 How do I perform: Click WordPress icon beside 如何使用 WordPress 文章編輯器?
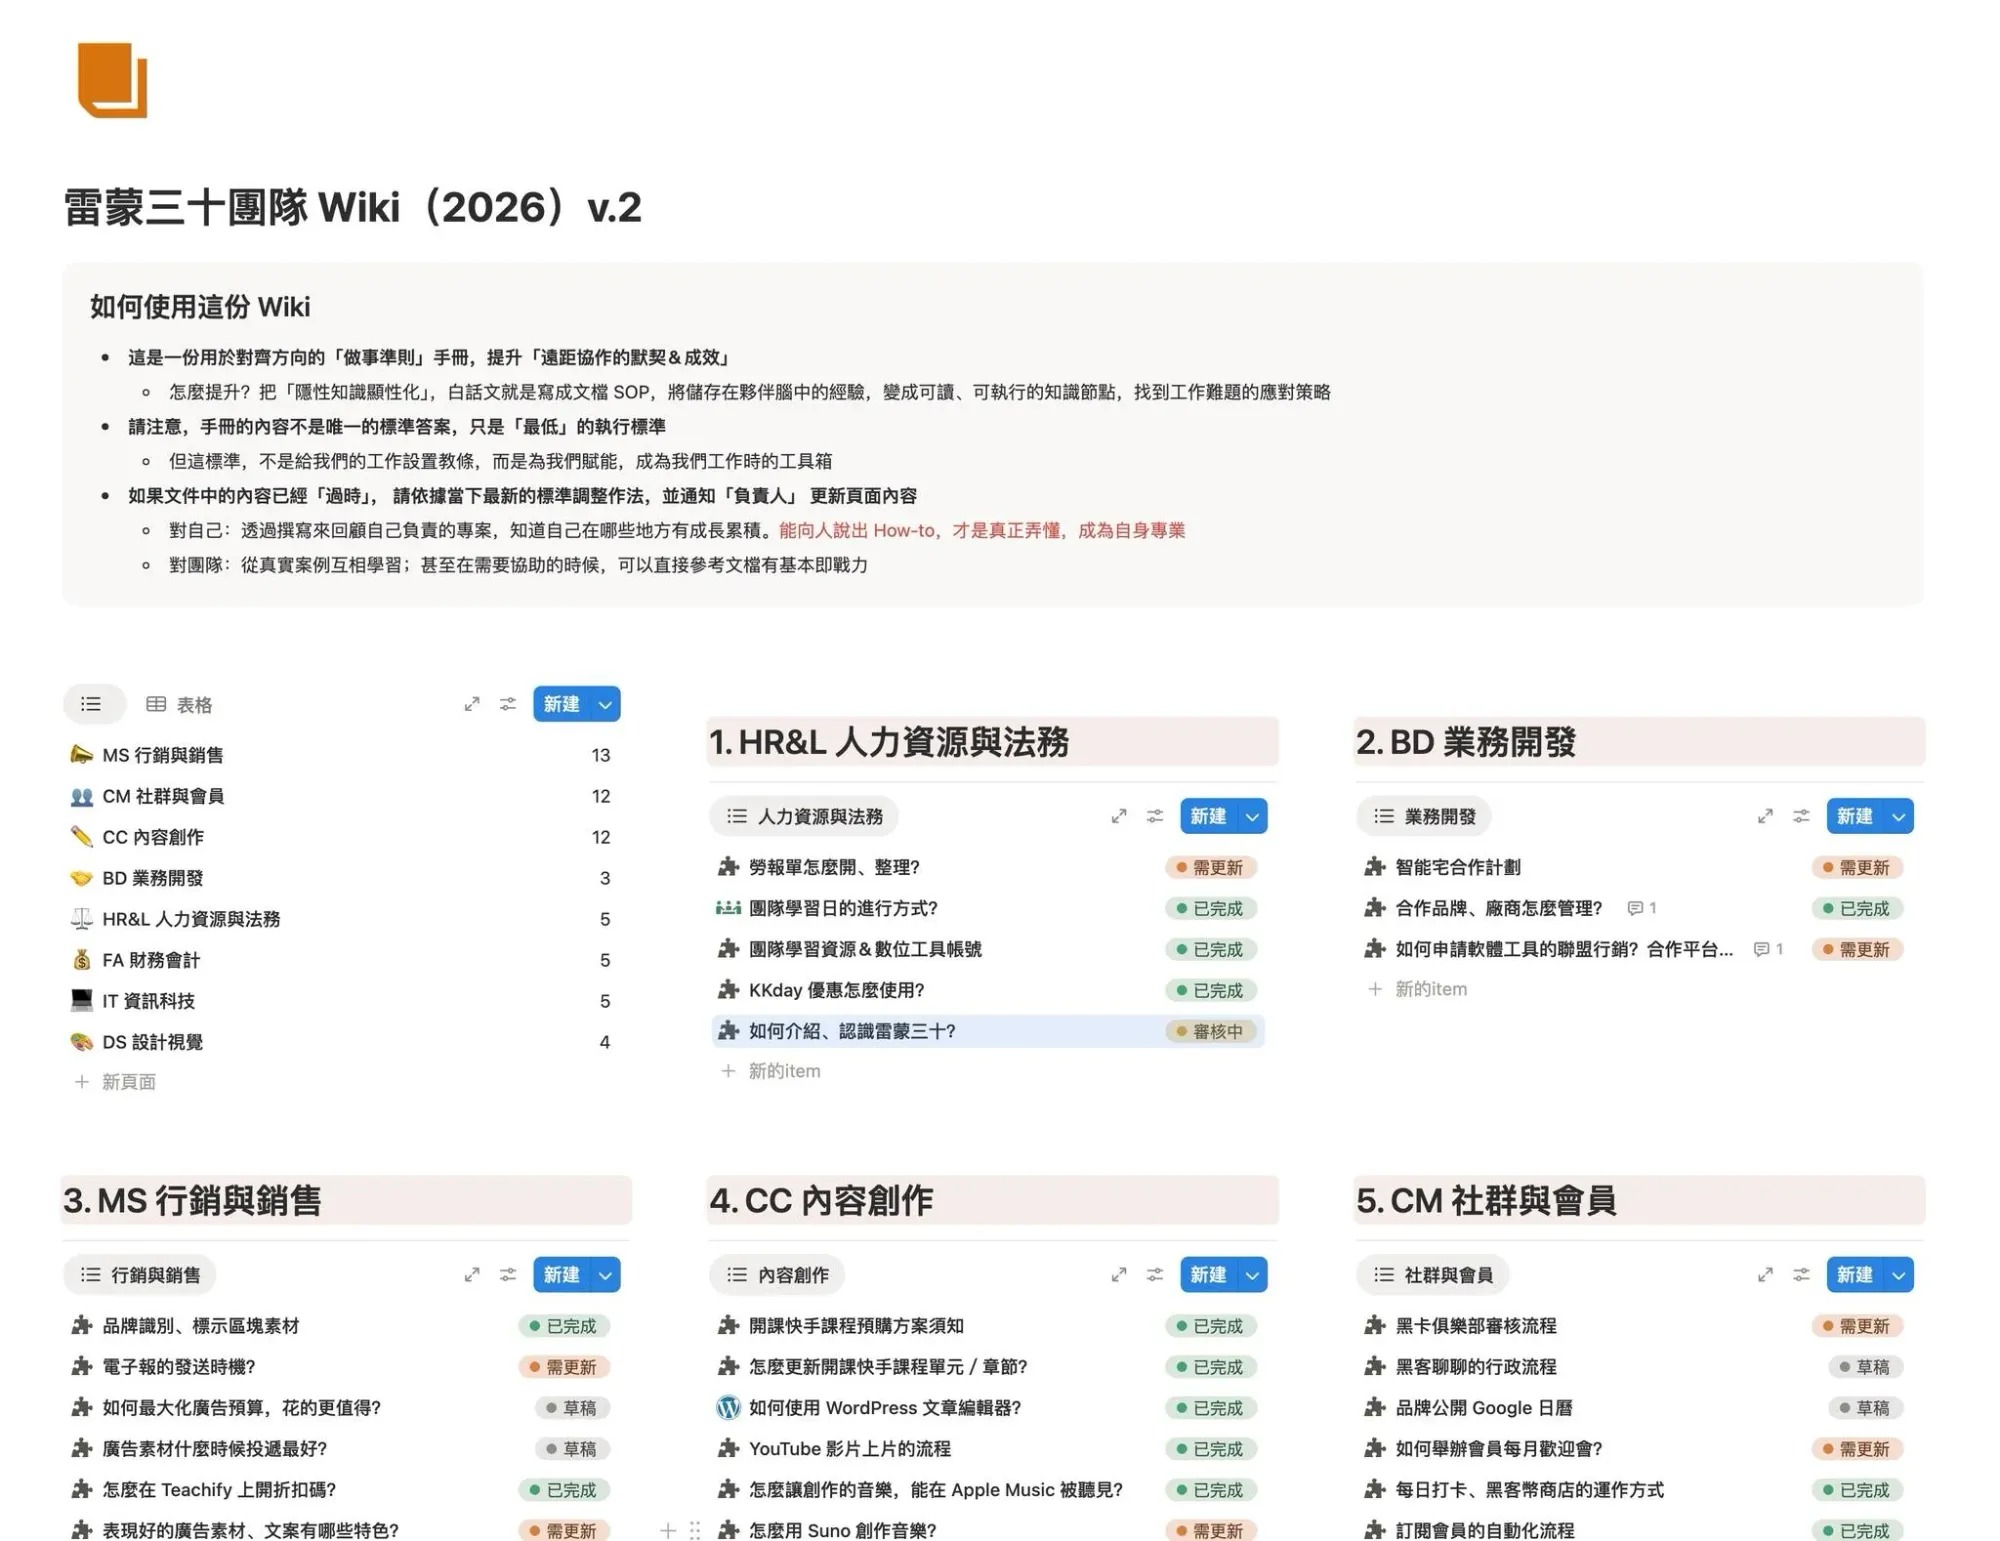click(728, 1408)
